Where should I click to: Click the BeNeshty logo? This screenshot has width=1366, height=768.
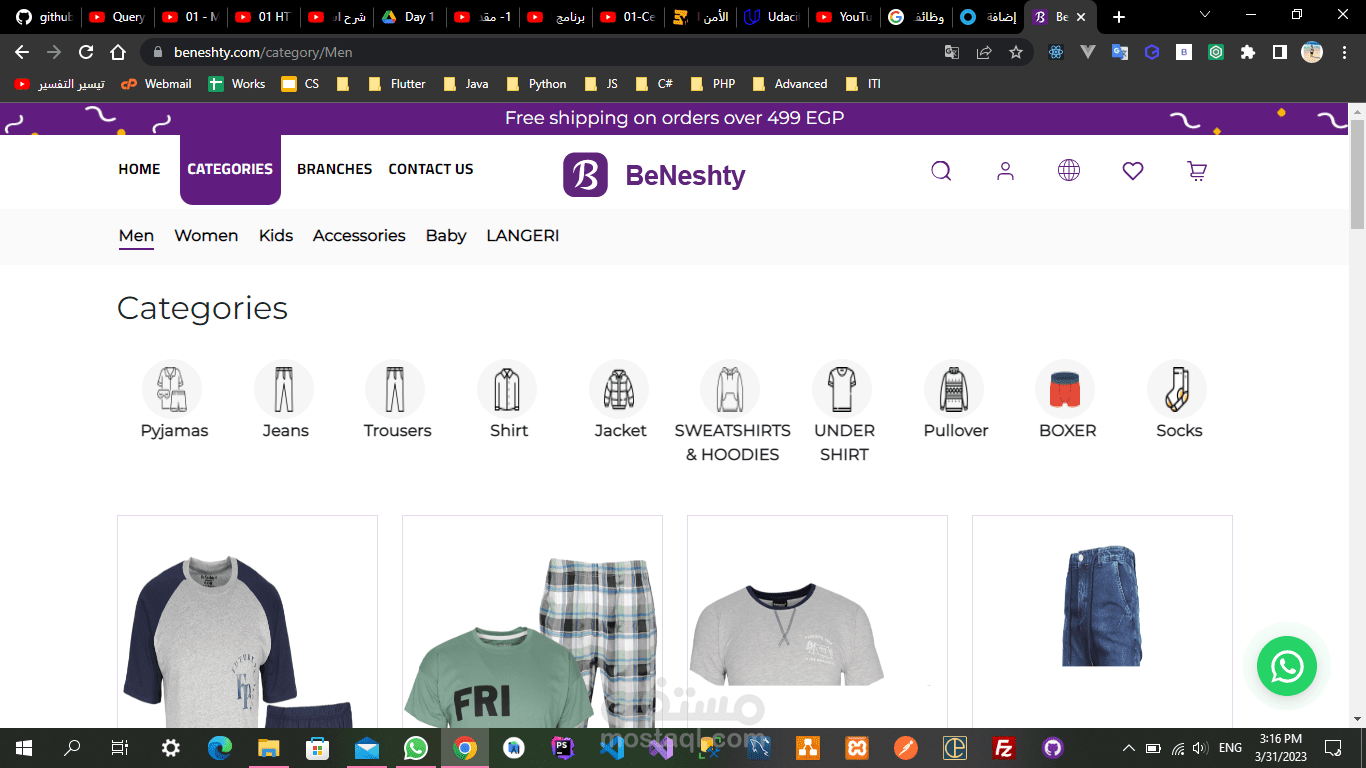(x=655, y=176)
